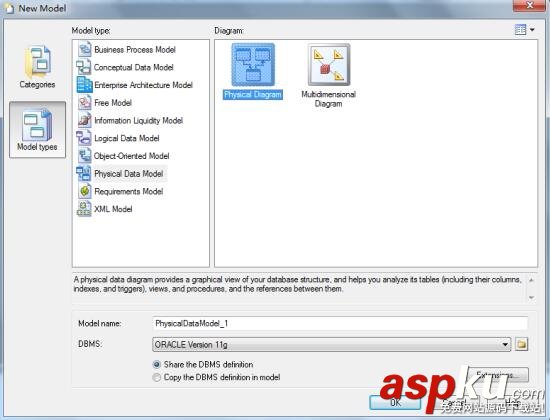Select the Physical Diagram thumbnail
The image size is (550, 420).
(x=253, y=65)
